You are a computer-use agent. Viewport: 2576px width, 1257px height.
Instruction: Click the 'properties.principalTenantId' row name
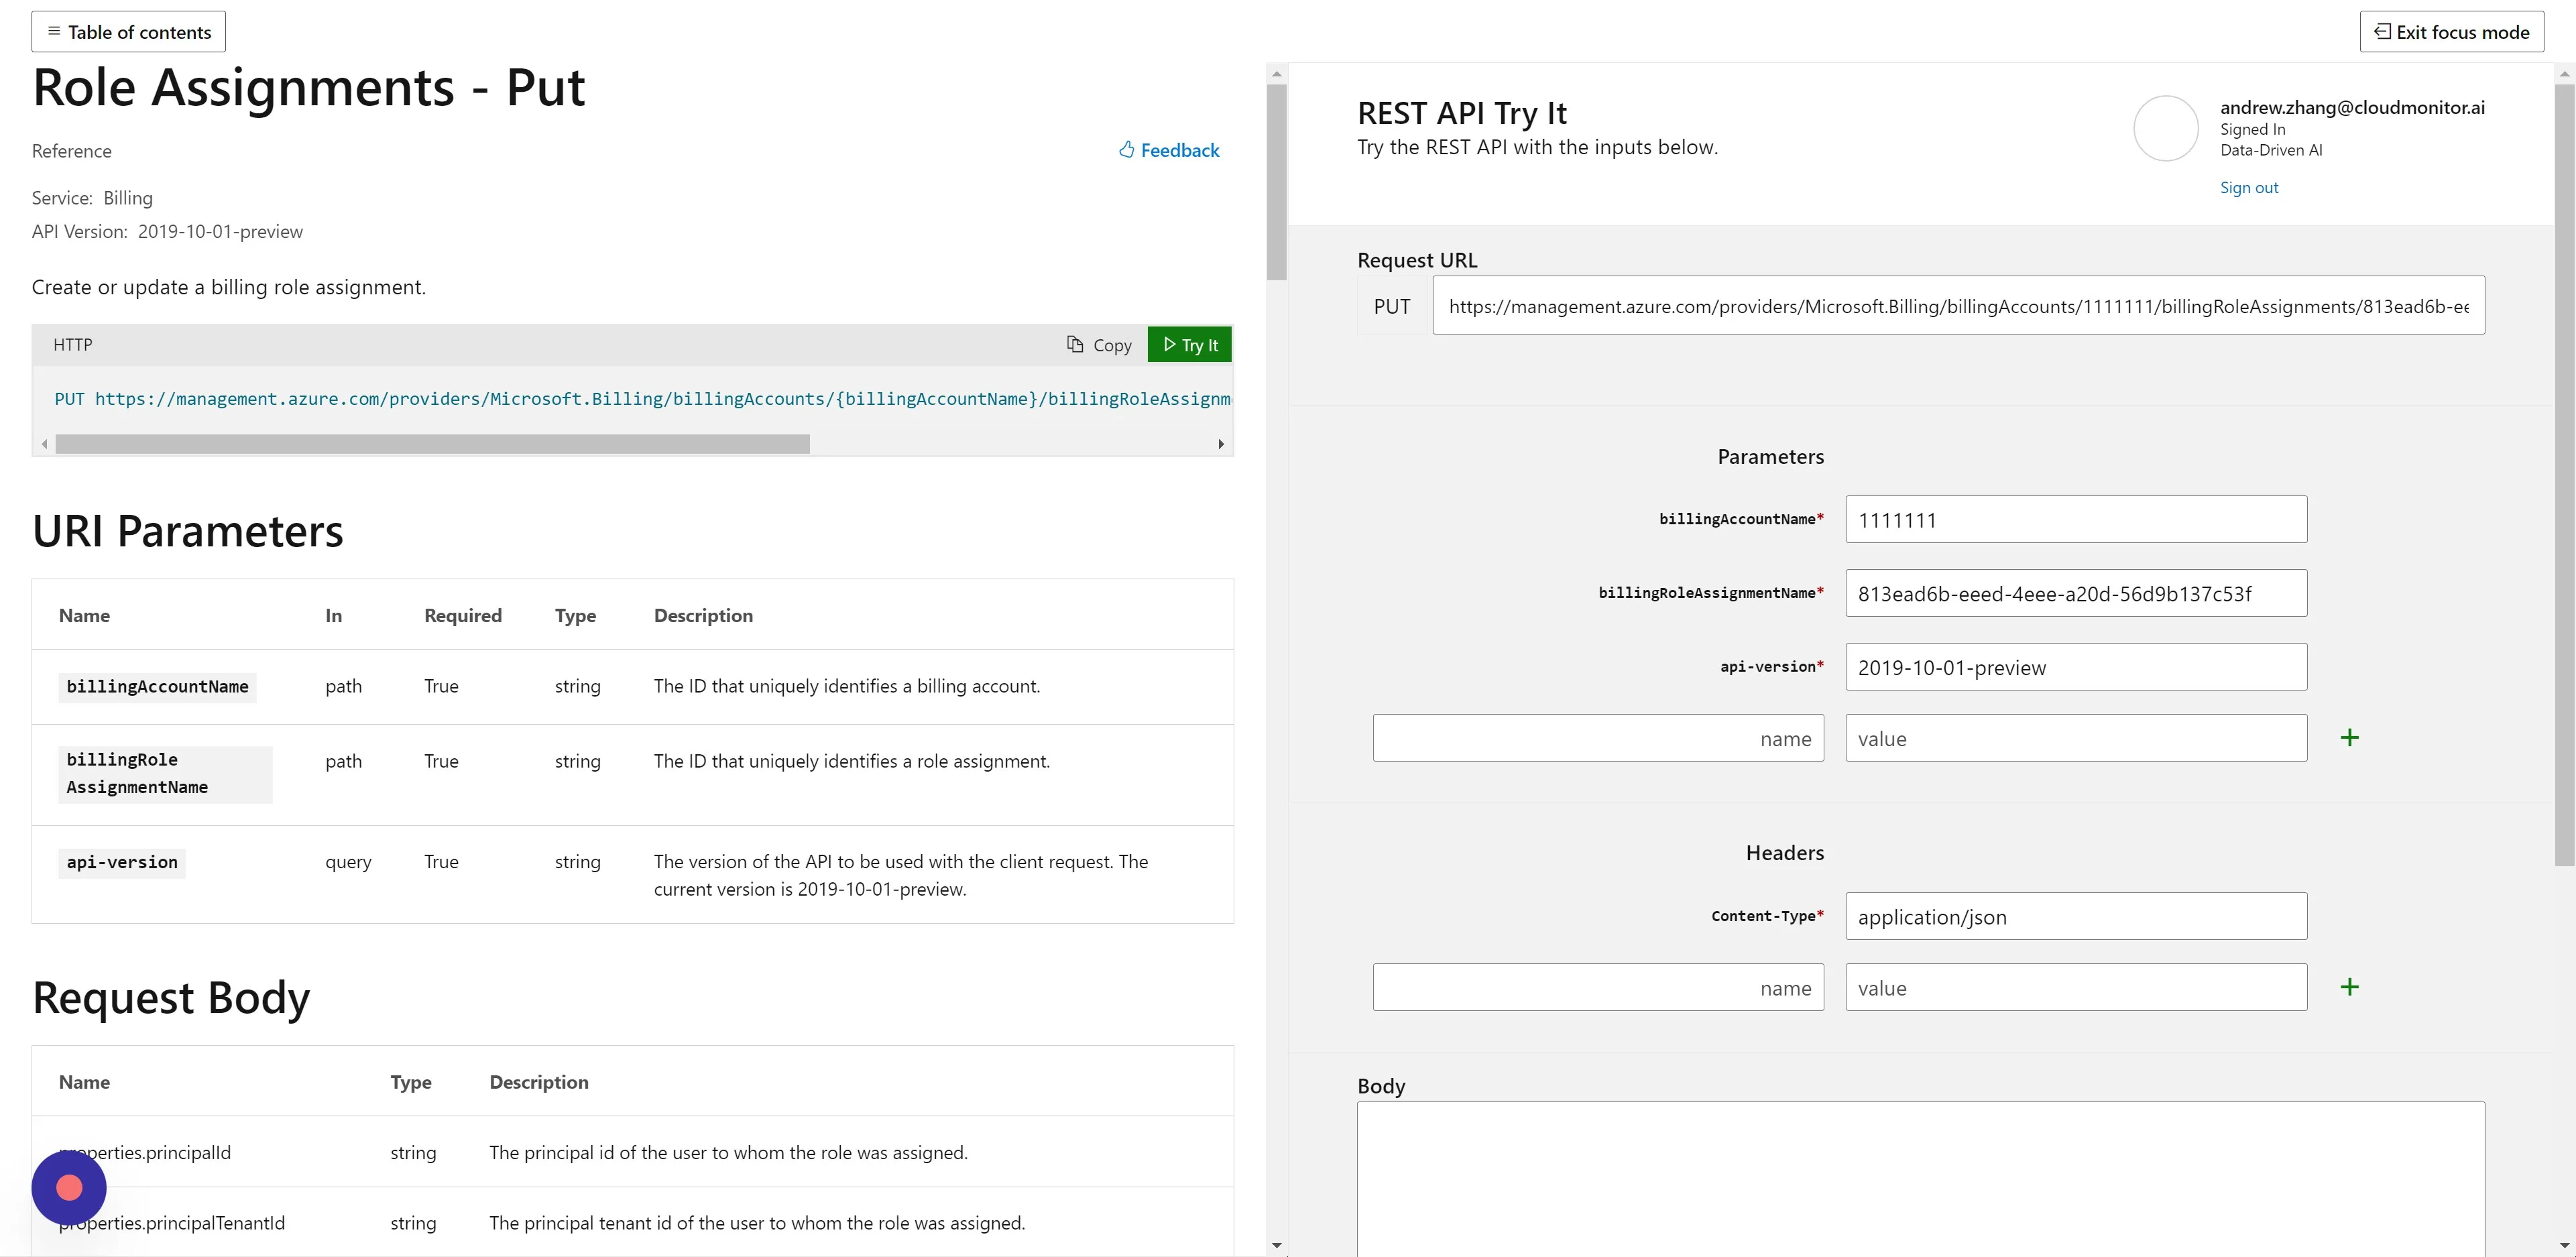172,1223
